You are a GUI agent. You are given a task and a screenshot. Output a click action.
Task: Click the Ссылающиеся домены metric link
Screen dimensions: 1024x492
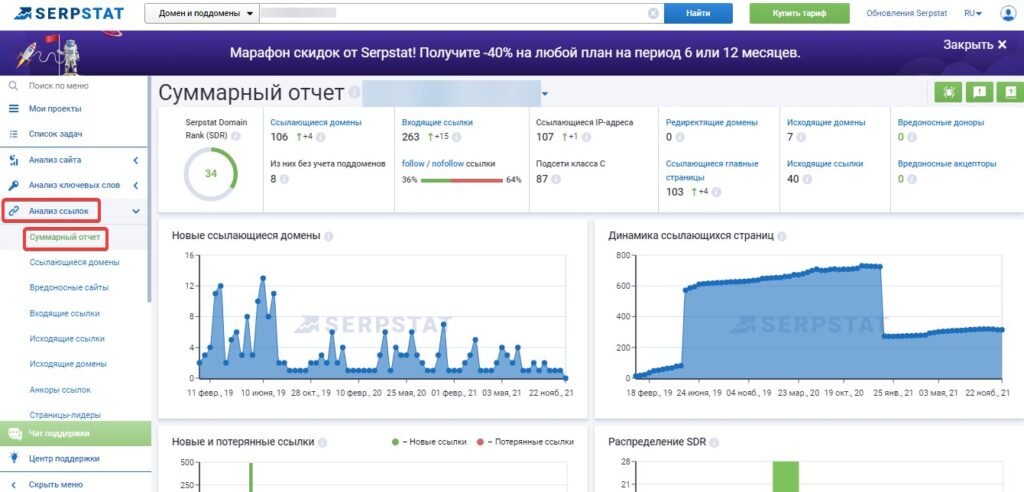(x=316, y=122)
